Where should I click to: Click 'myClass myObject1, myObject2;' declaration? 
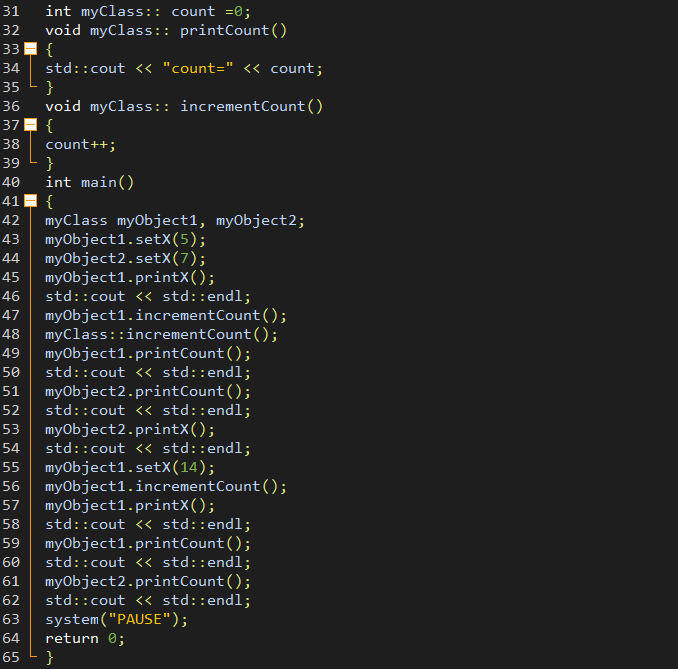pos(175,221)
